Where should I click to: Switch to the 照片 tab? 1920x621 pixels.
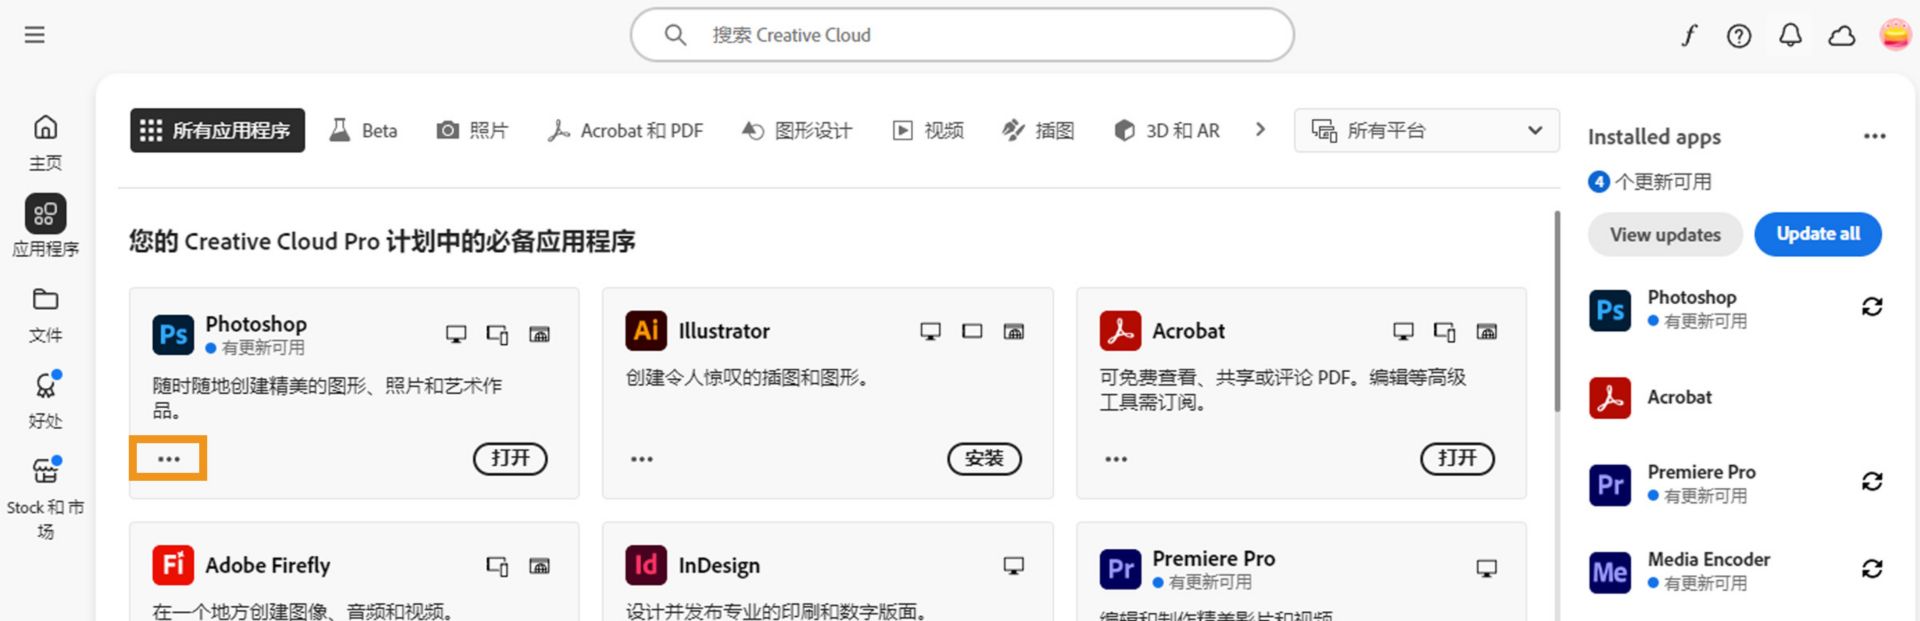point(473,130)
